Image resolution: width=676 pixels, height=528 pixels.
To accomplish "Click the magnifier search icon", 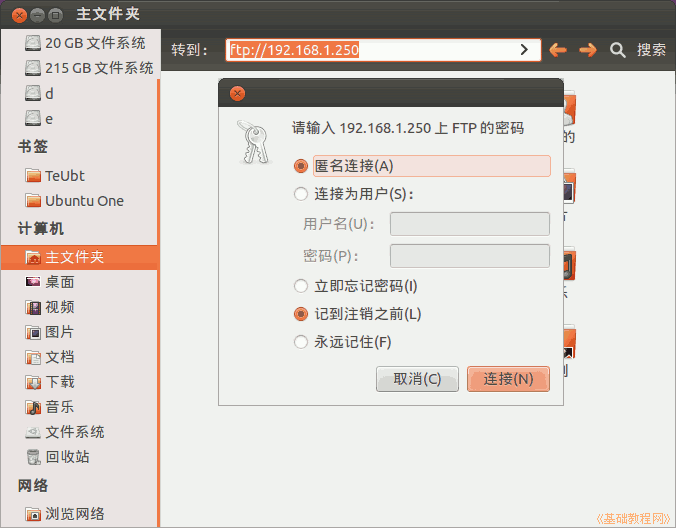I will tap(618, 50).
